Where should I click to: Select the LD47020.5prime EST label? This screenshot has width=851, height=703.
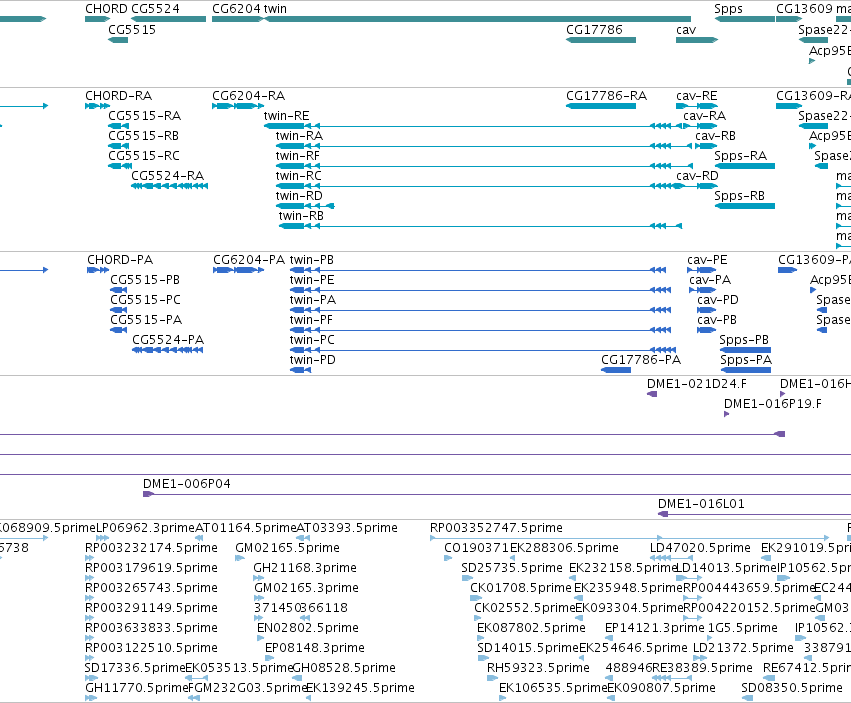coord(700,548)
